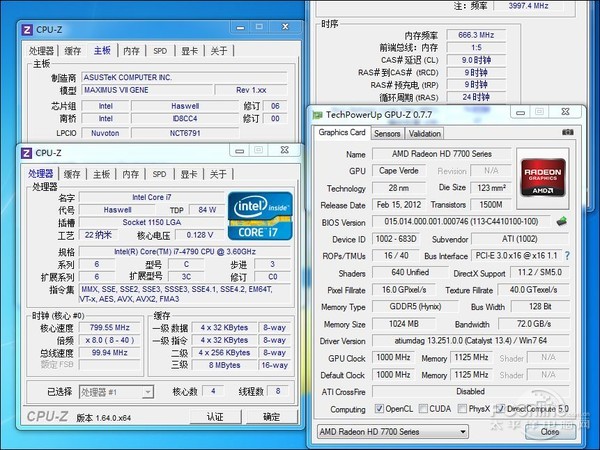Open the AMD Radeon HD 7700 Series dropdown

[x=393, y=432]
